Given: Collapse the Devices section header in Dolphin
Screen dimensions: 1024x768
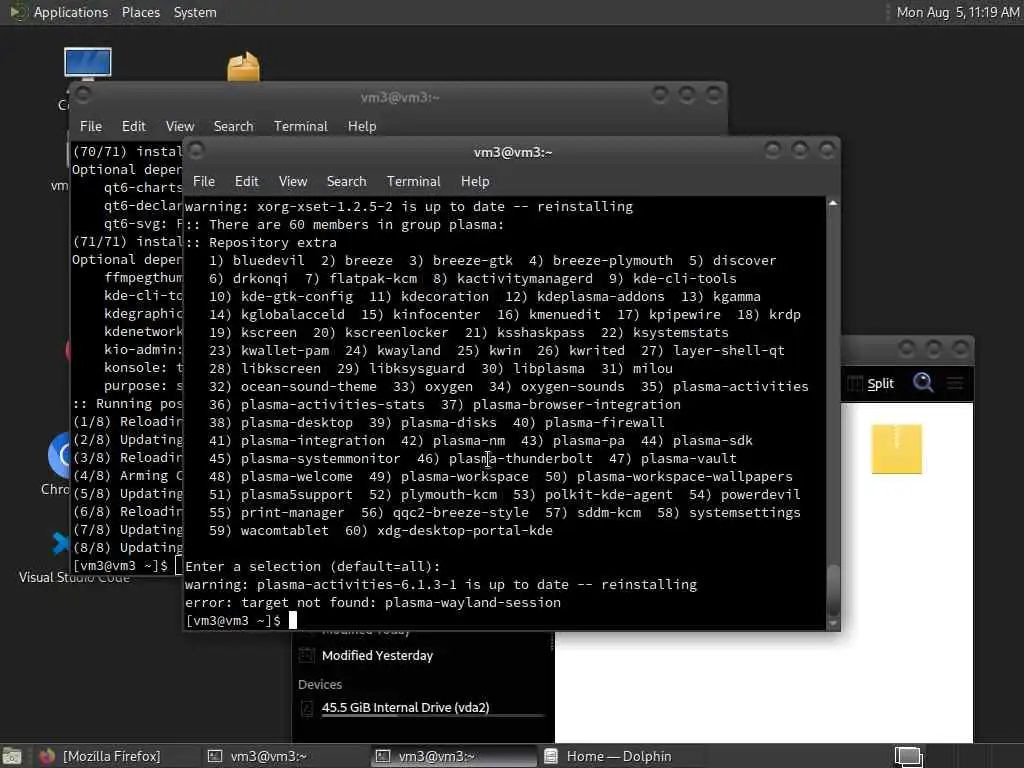Looking at the screenshot, I should tap(320, 684).
